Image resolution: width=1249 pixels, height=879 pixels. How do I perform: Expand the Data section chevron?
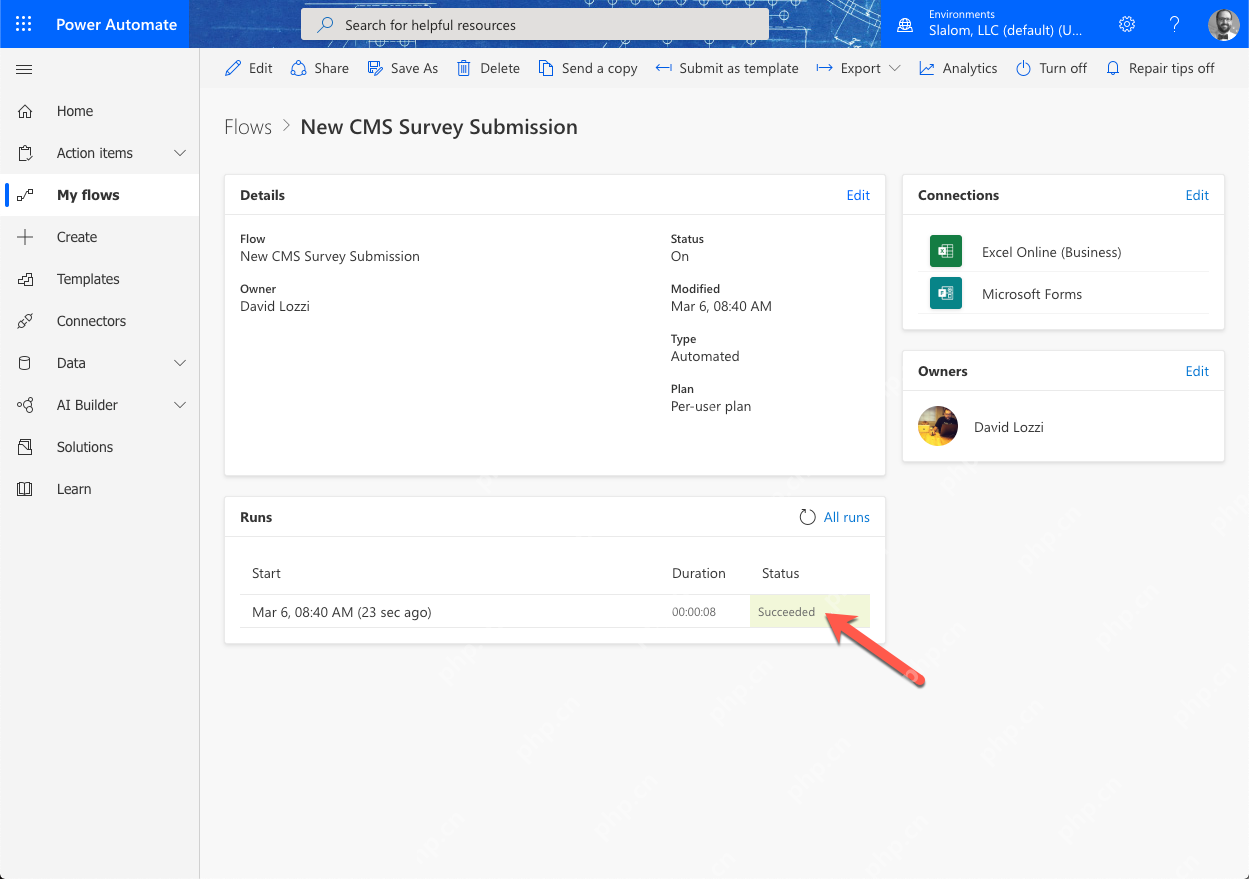click(x=180, y=363)
